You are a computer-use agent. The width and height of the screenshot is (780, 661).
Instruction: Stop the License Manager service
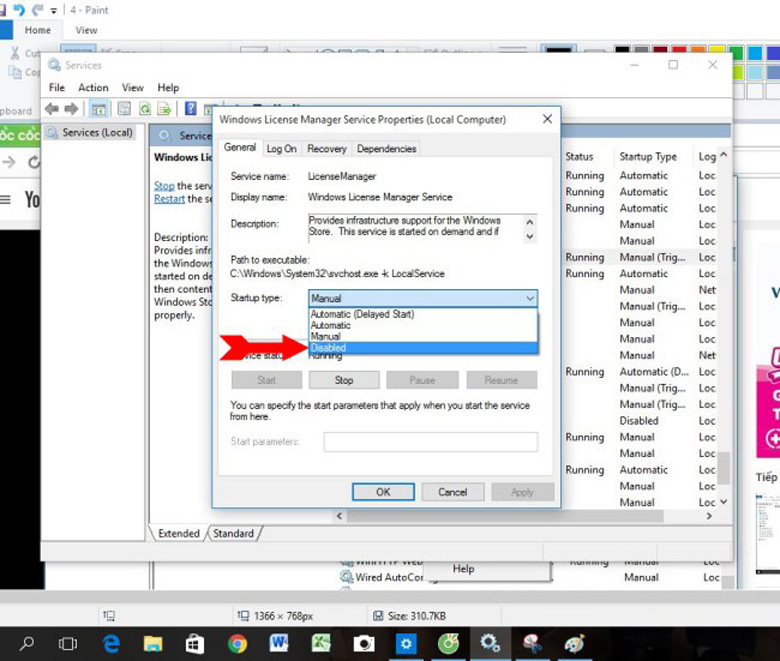344,380
